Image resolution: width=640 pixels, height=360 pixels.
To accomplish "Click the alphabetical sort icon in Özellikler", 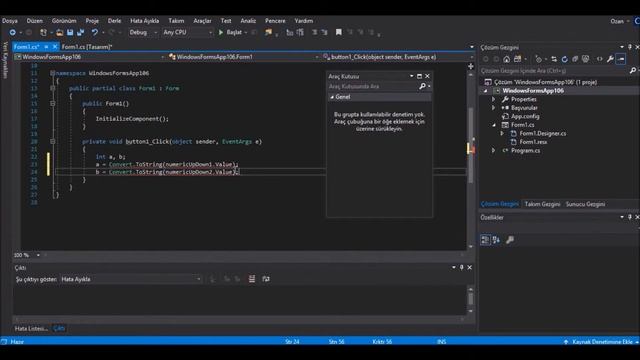I will point(496,240).
